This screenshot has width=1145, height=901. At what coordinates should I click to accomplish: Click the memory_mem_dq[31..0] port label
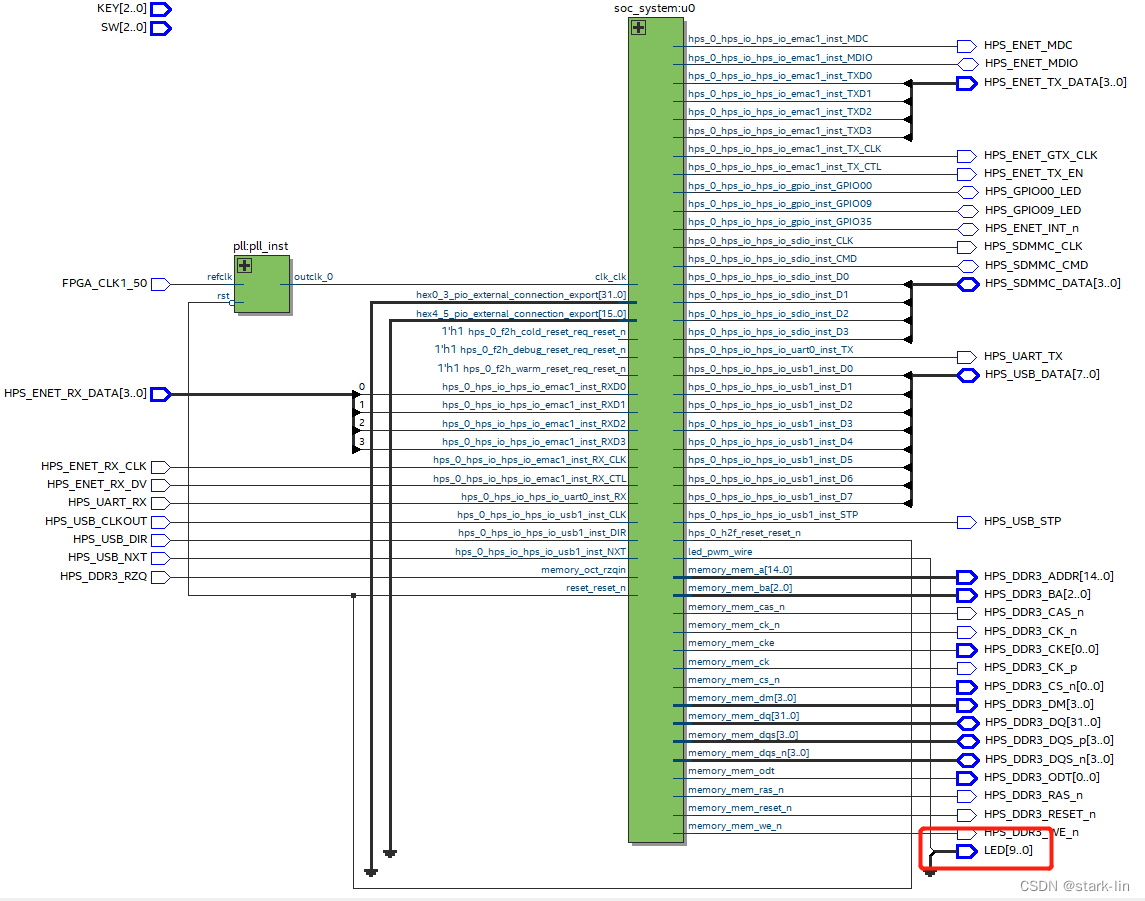743,716
